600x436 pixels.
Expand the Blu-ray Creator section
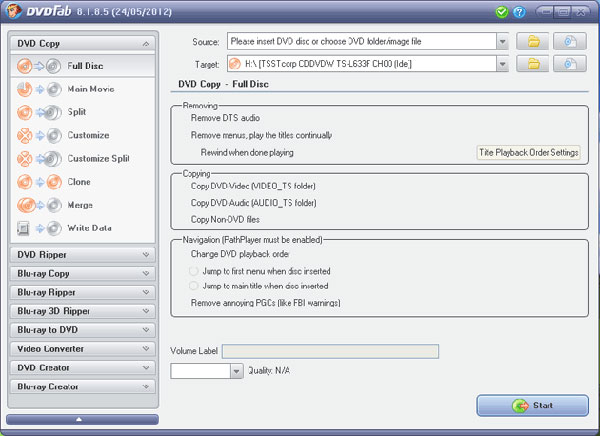click(83, 387)
